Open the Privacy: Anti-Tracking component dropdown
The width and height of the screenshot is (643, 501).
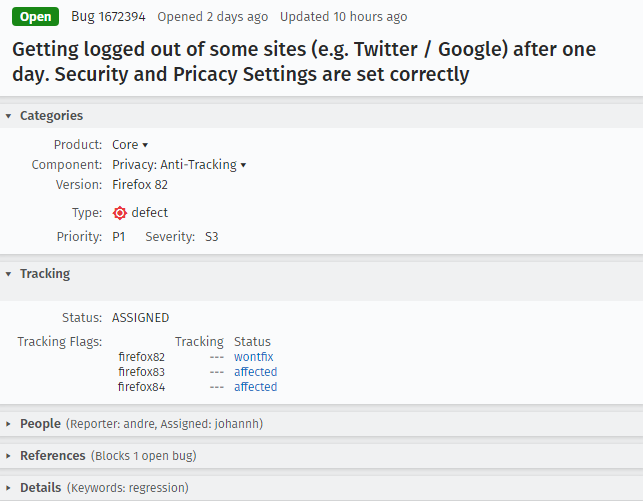pos(179,165)
